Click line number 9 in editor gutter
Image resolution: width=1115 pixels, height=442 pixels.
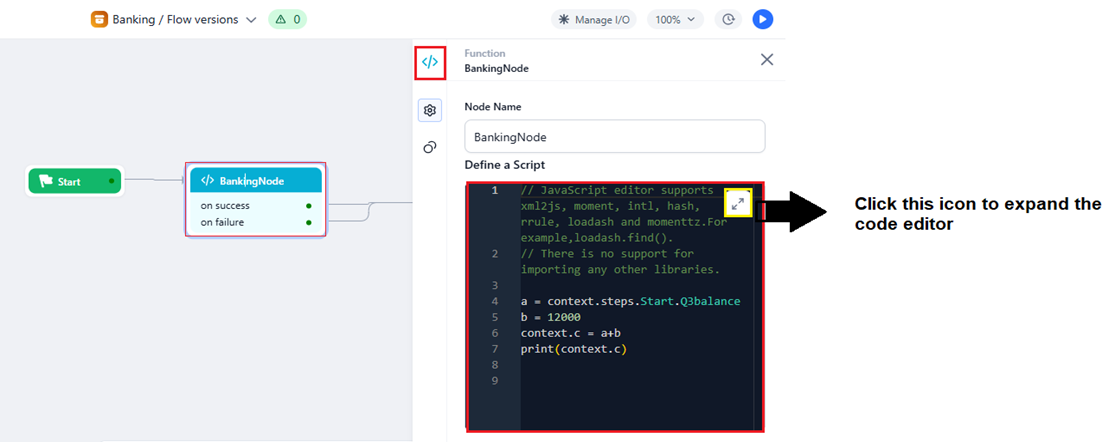(x=495, y=380)
